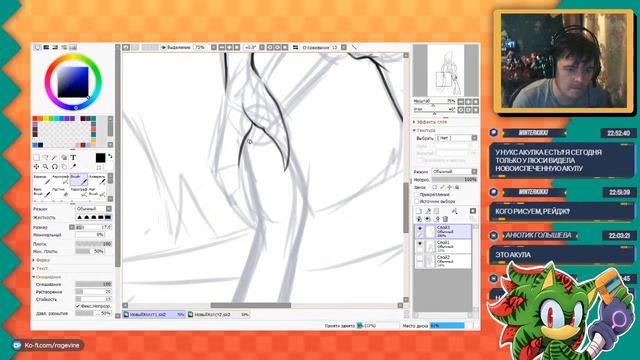Select the Zoom magnifier tool
Image resolution: width=640 pixels, height=360 pixels.
click(46, 167)
